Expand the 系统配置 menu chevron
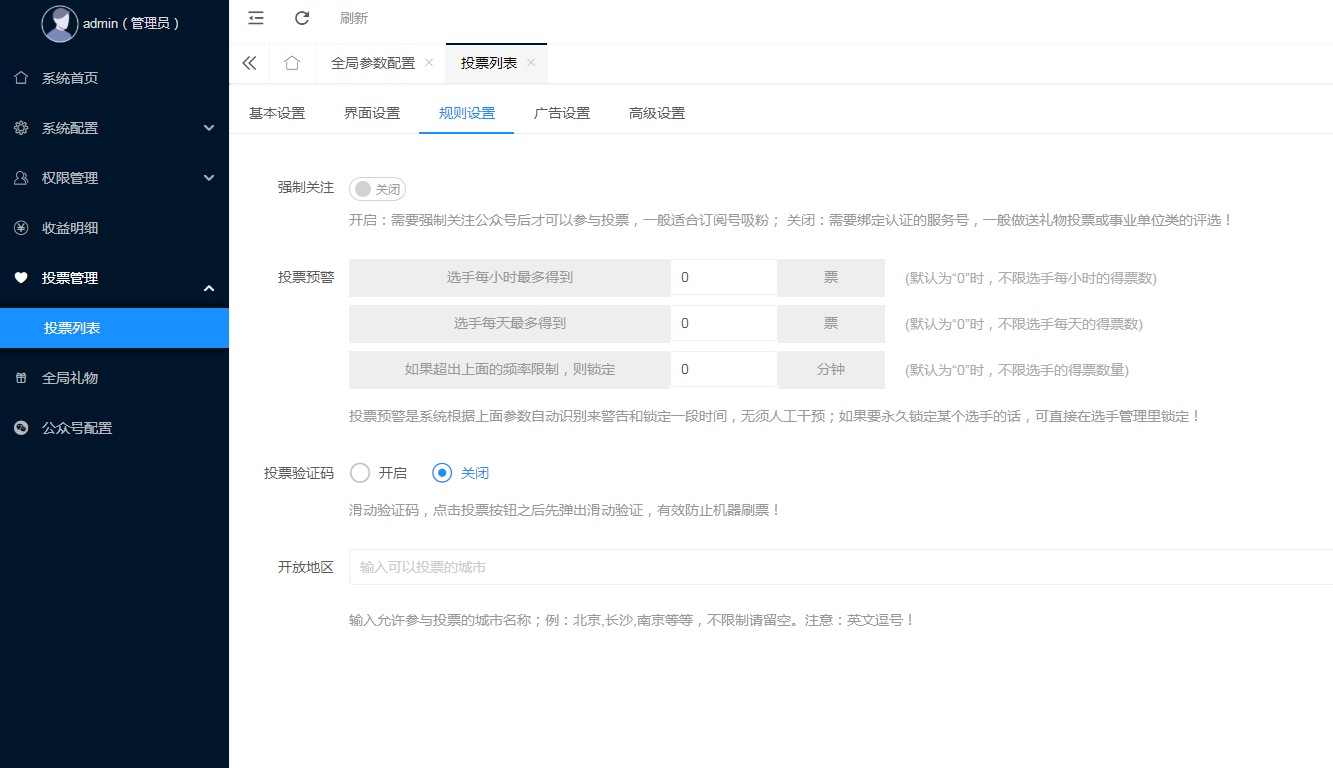 pyautogui.click(x=209, y=128)
